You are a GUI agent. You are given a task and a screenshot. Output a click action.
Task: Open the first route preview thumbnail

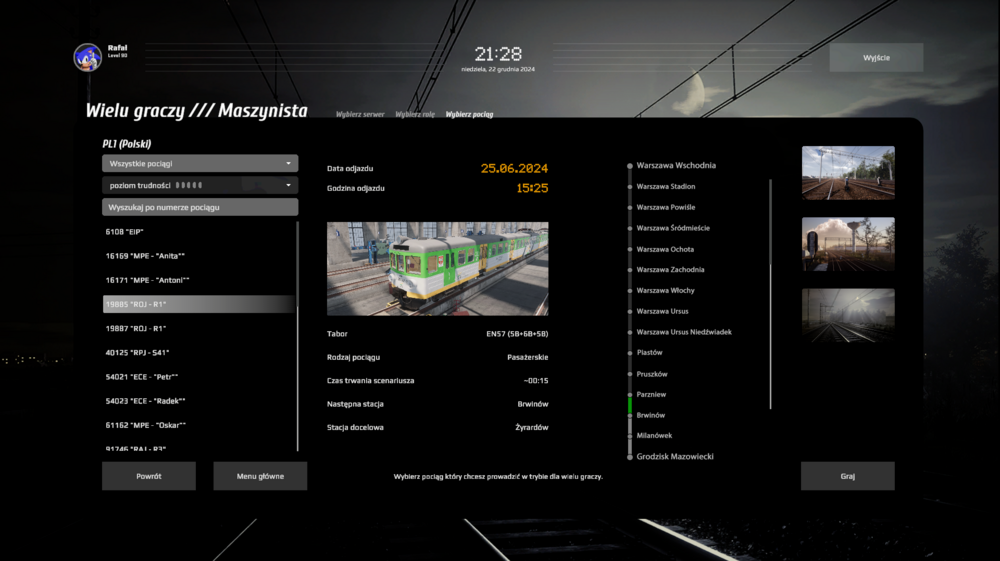point(848,173)
